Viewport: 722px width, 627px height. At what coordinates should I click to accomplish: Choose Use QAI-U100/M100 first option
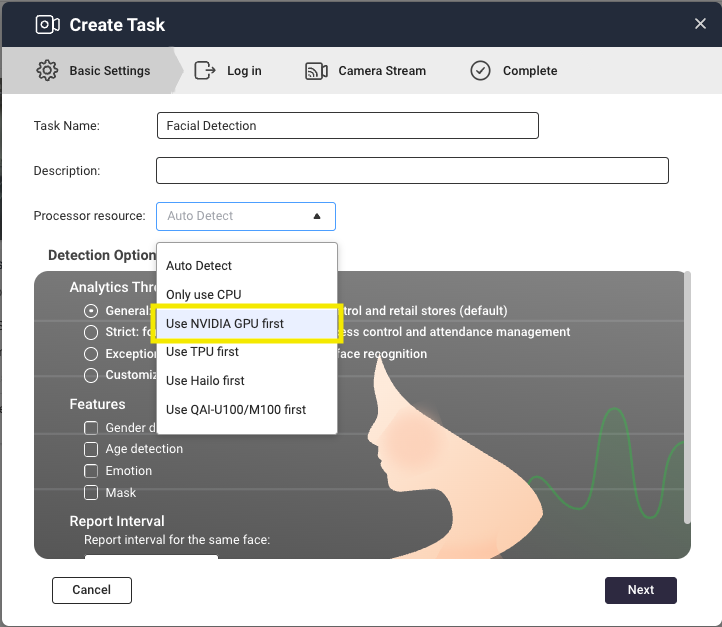[236, 410]
